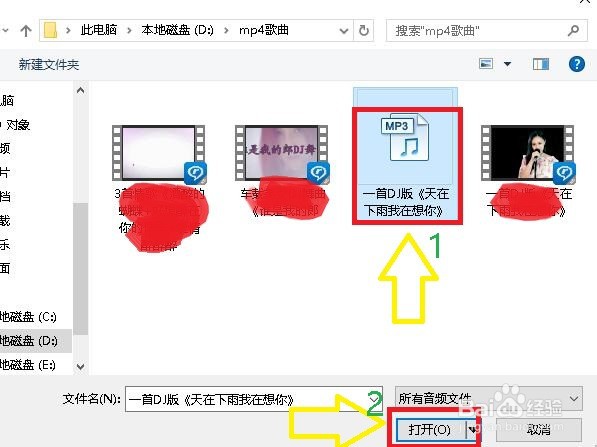Click 新建文件夹 new folder button
The width and height of the screenshot is (597, 447).
pyautogui.click(x=49, y=64)
